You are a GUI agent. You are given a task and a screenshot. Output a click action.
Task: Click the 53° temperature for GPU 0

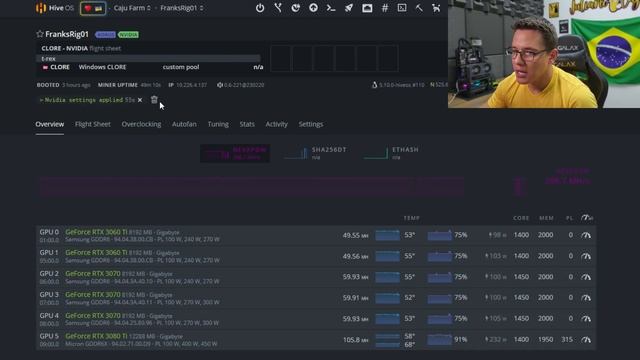[x=409, y=235]
